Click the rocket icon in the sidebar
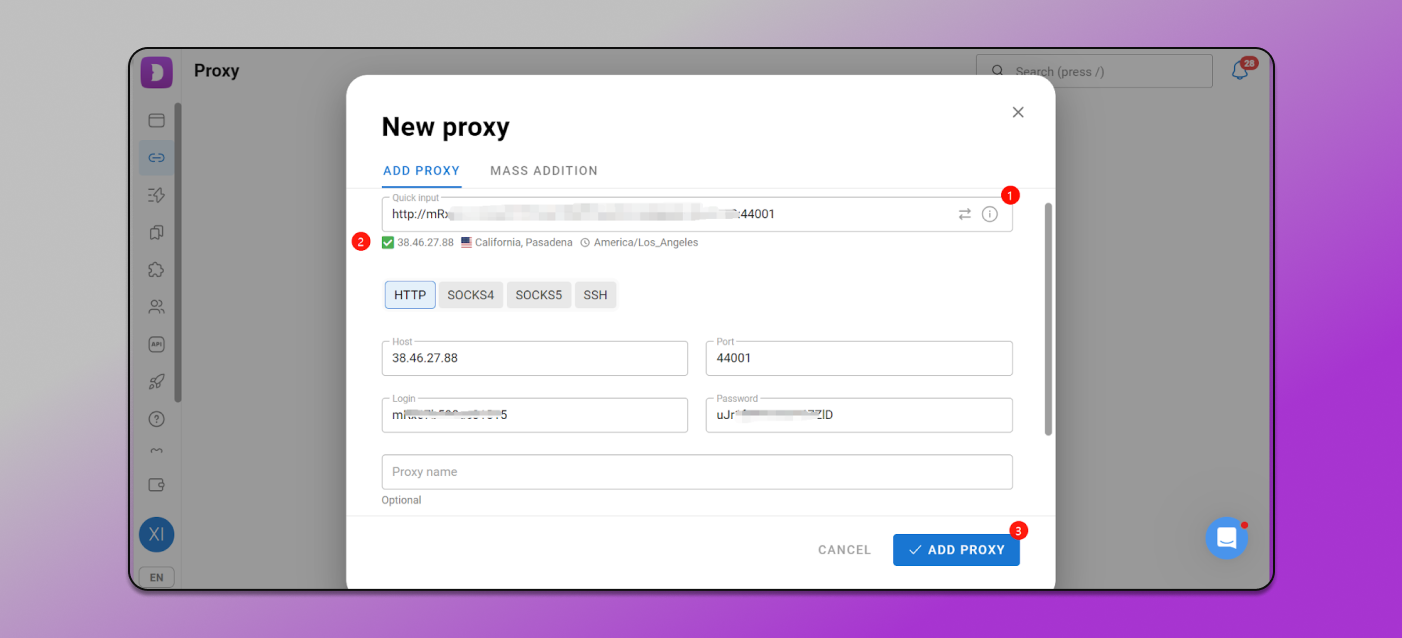1402x638 pixels. [156, 381]
